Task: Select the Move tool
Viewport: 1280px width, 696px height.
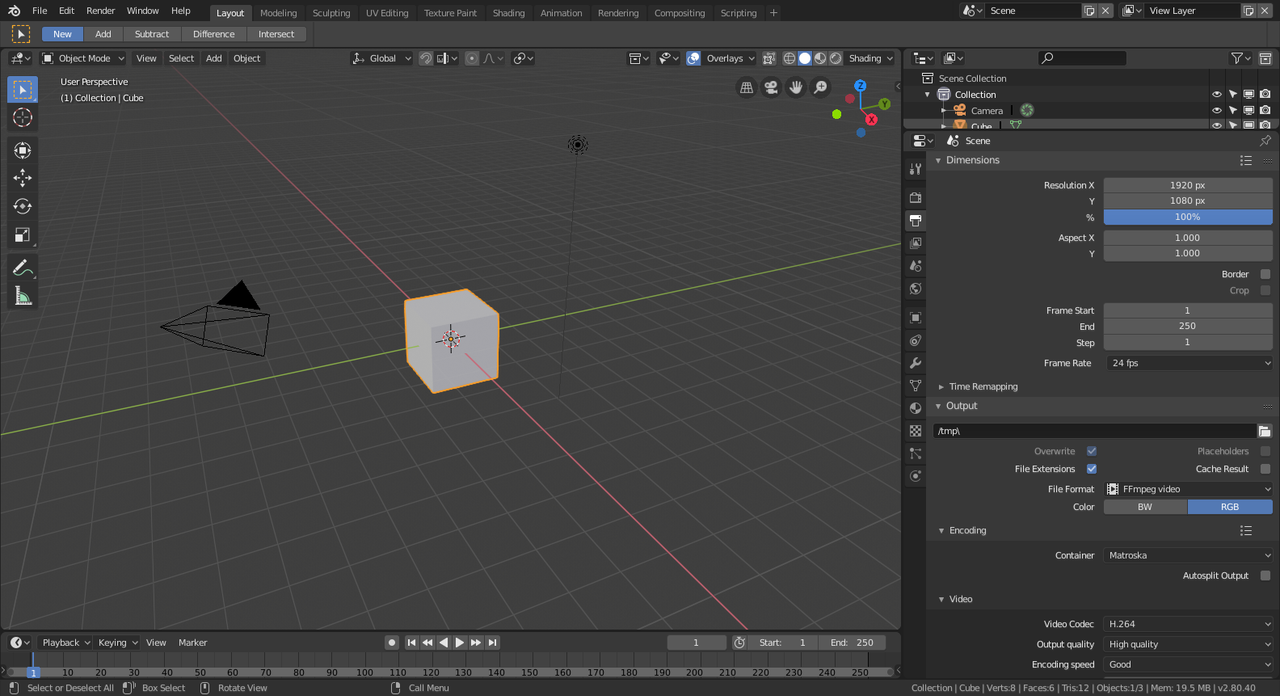Action: (x=22, y=178)
